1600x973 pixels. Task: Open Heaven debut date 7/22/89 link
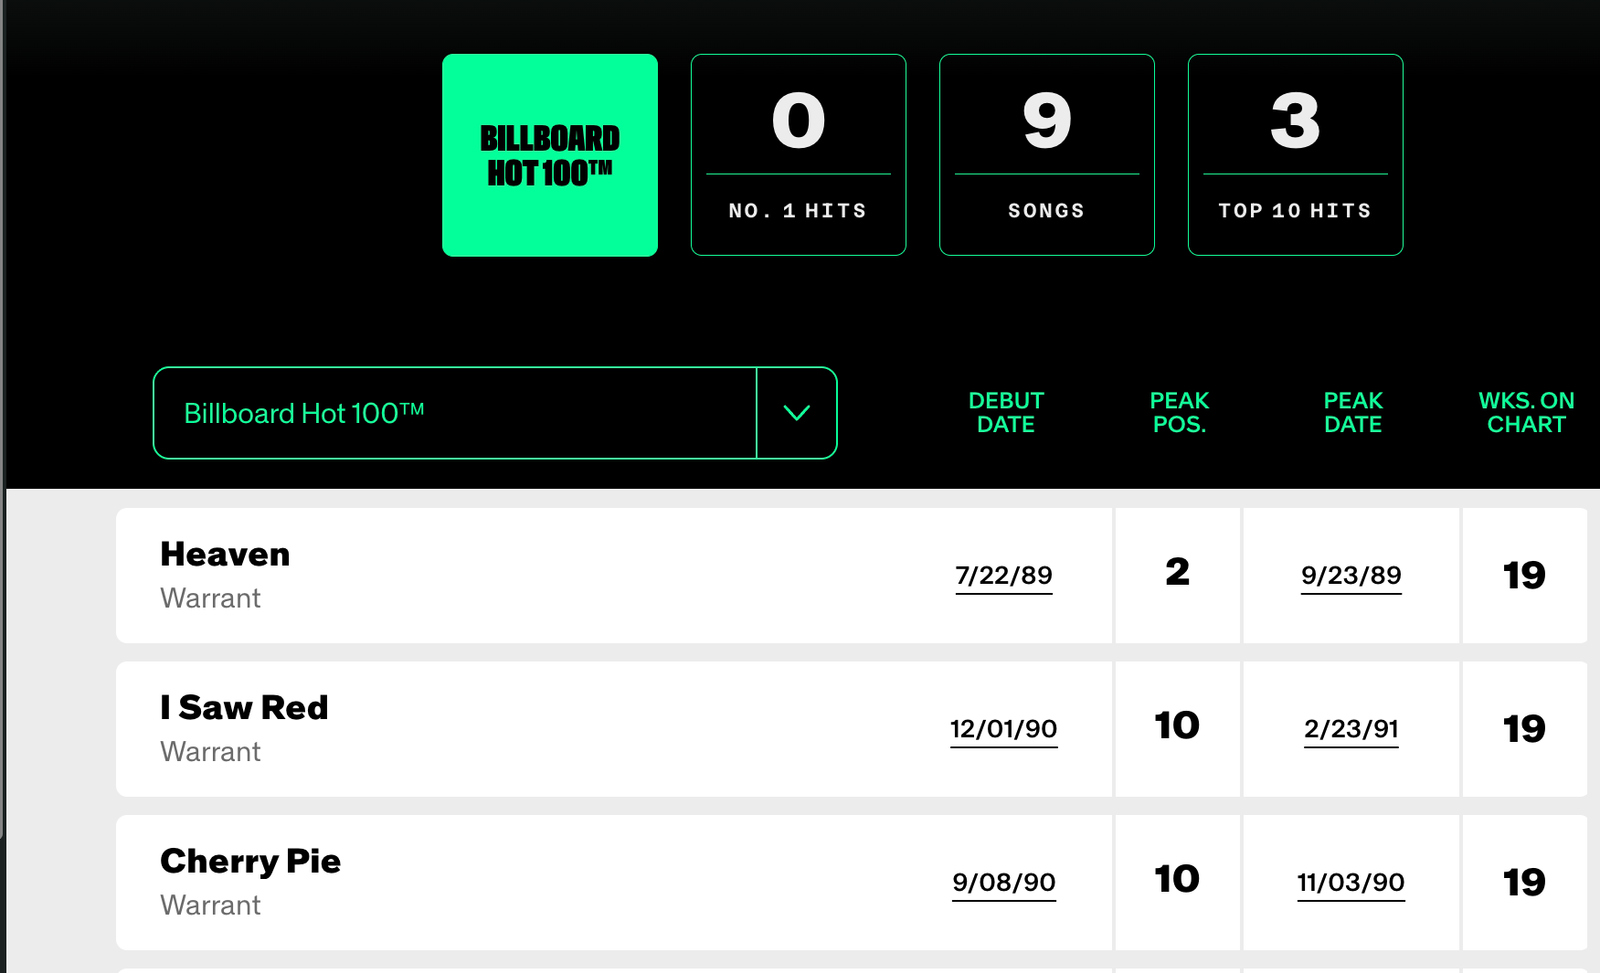(1004, 575)
